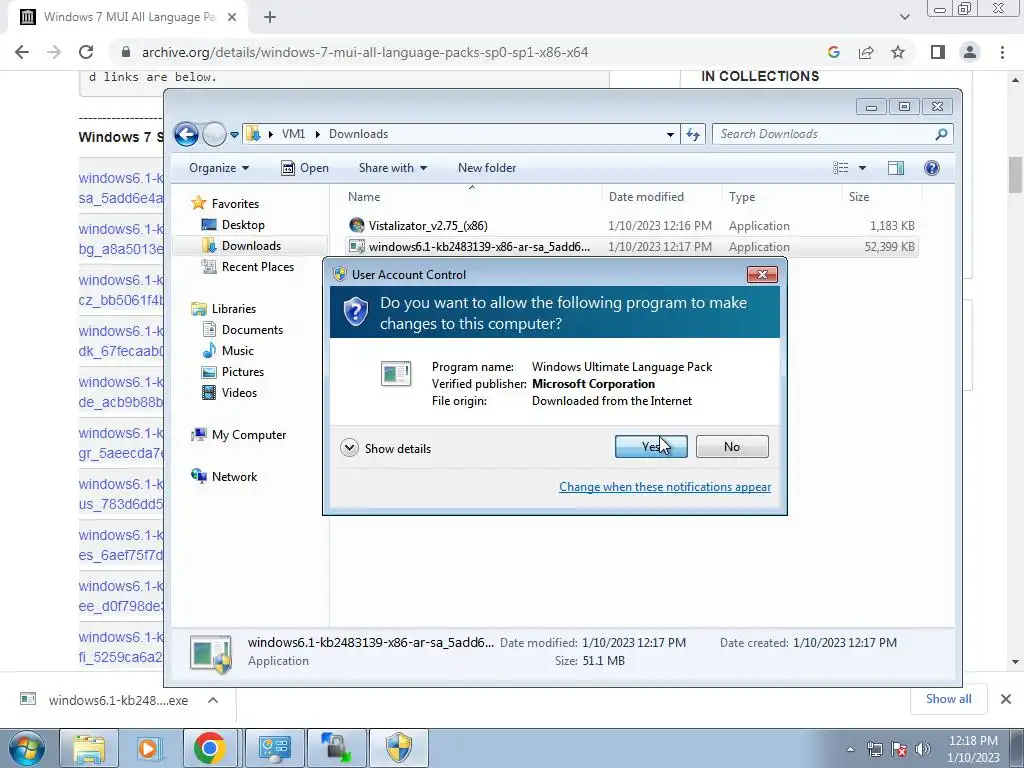Open Chrome profile icon
This screenshot has width=1024, height=768.
(x=970, y=52)
